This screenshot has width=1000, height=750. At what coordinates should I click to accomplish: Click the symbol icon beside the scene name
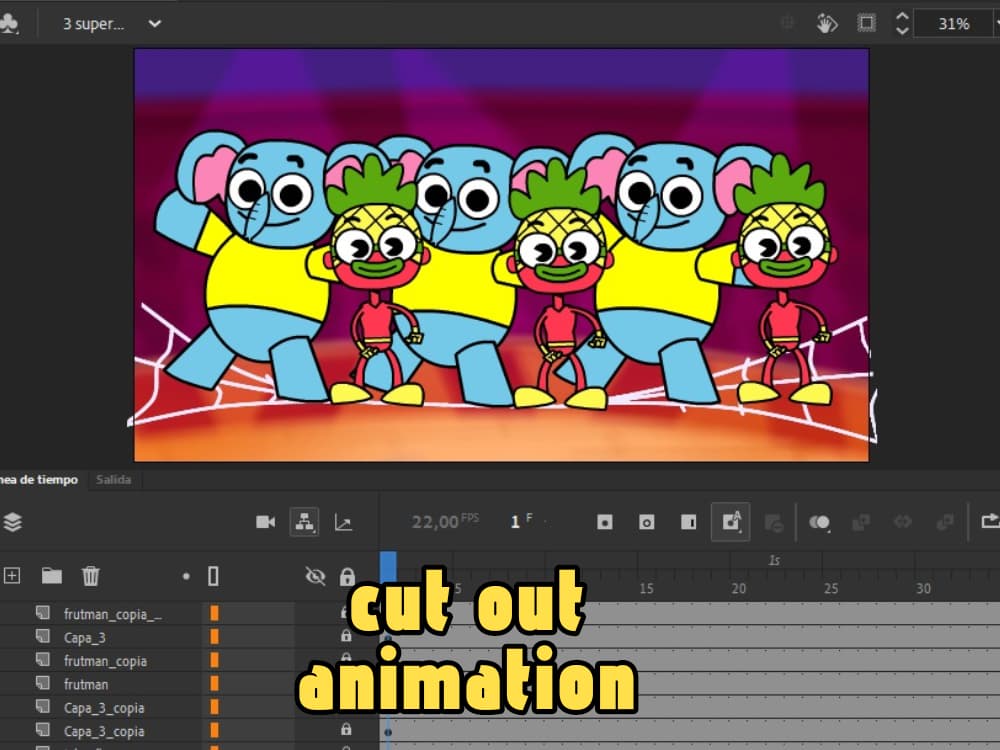8,24
